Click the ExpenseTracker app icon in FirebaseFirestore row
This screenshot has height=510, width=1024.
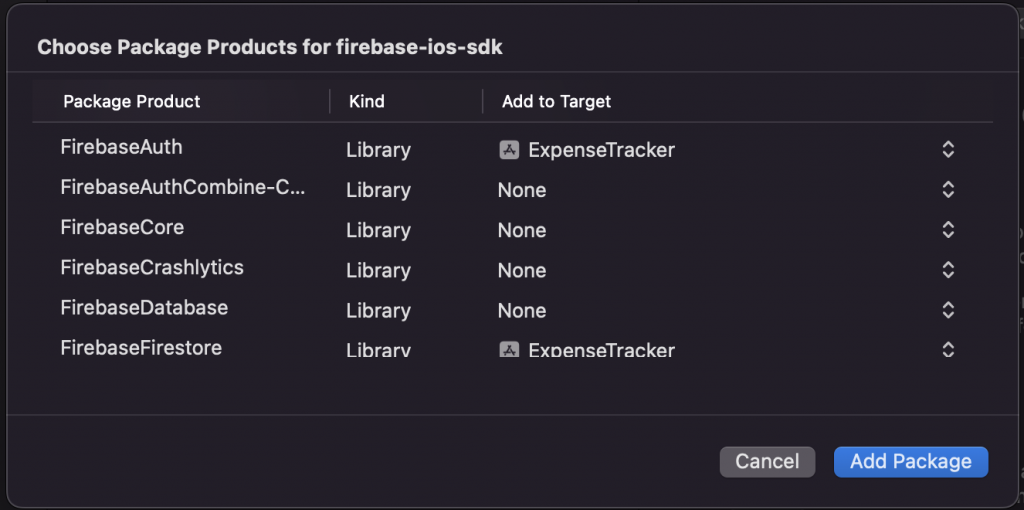(x=509, y=350)
